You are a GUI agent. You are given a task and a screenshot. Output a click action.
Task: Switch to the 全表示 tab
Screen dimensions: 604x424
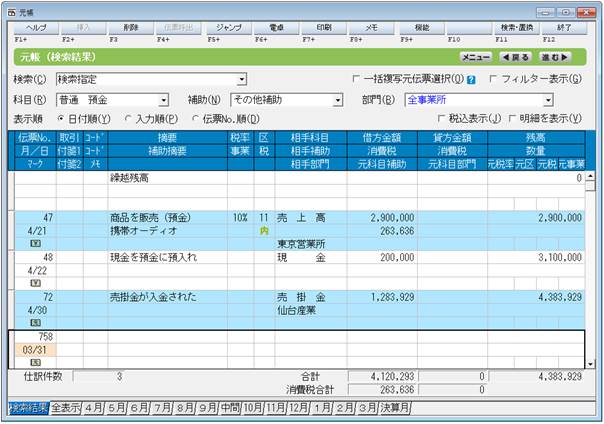[x=65, y=408]
